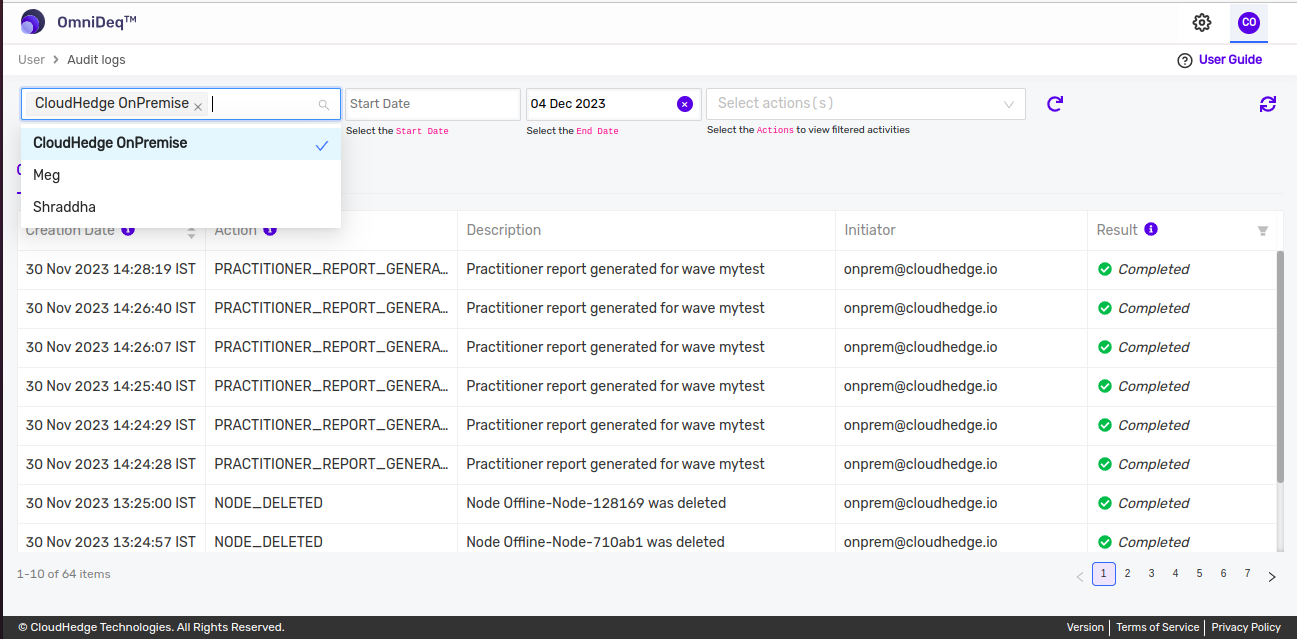The height and width of the screenshot is (639, 1297).
Task: Click Completed status icon in 13:24:57 row
Action: 1105,542
